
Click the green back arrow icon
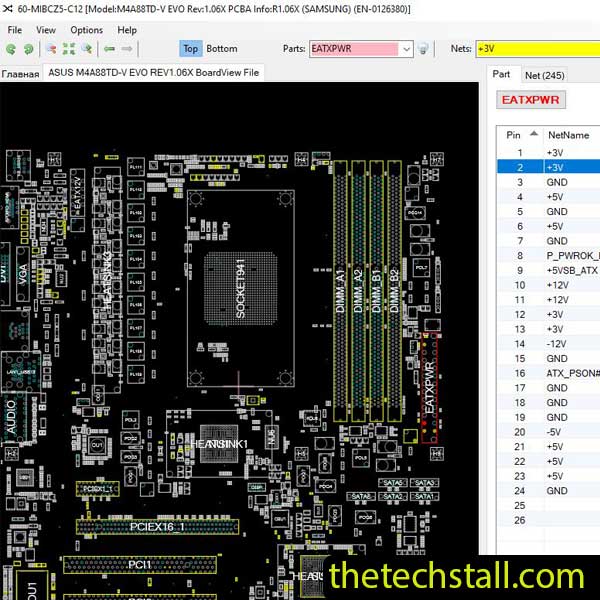click(x=110, y=49)
